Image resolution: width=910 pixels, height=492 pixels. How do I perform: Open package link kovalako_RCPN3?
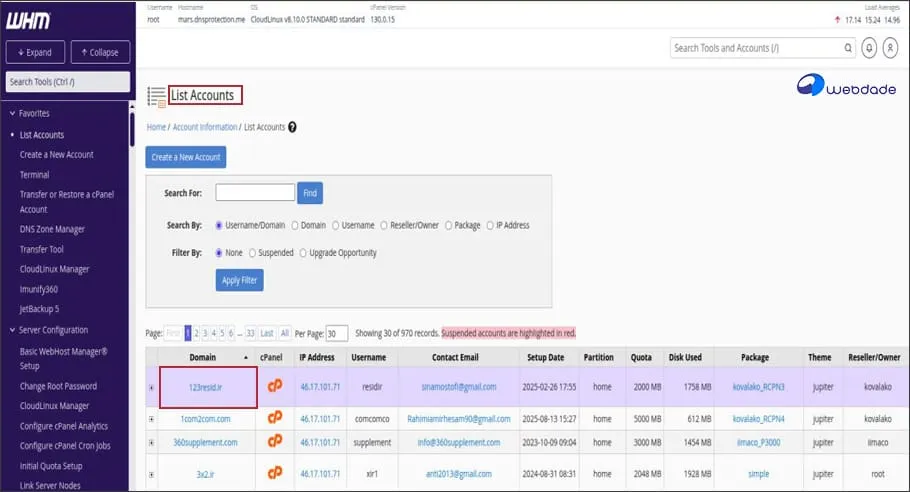758,386
